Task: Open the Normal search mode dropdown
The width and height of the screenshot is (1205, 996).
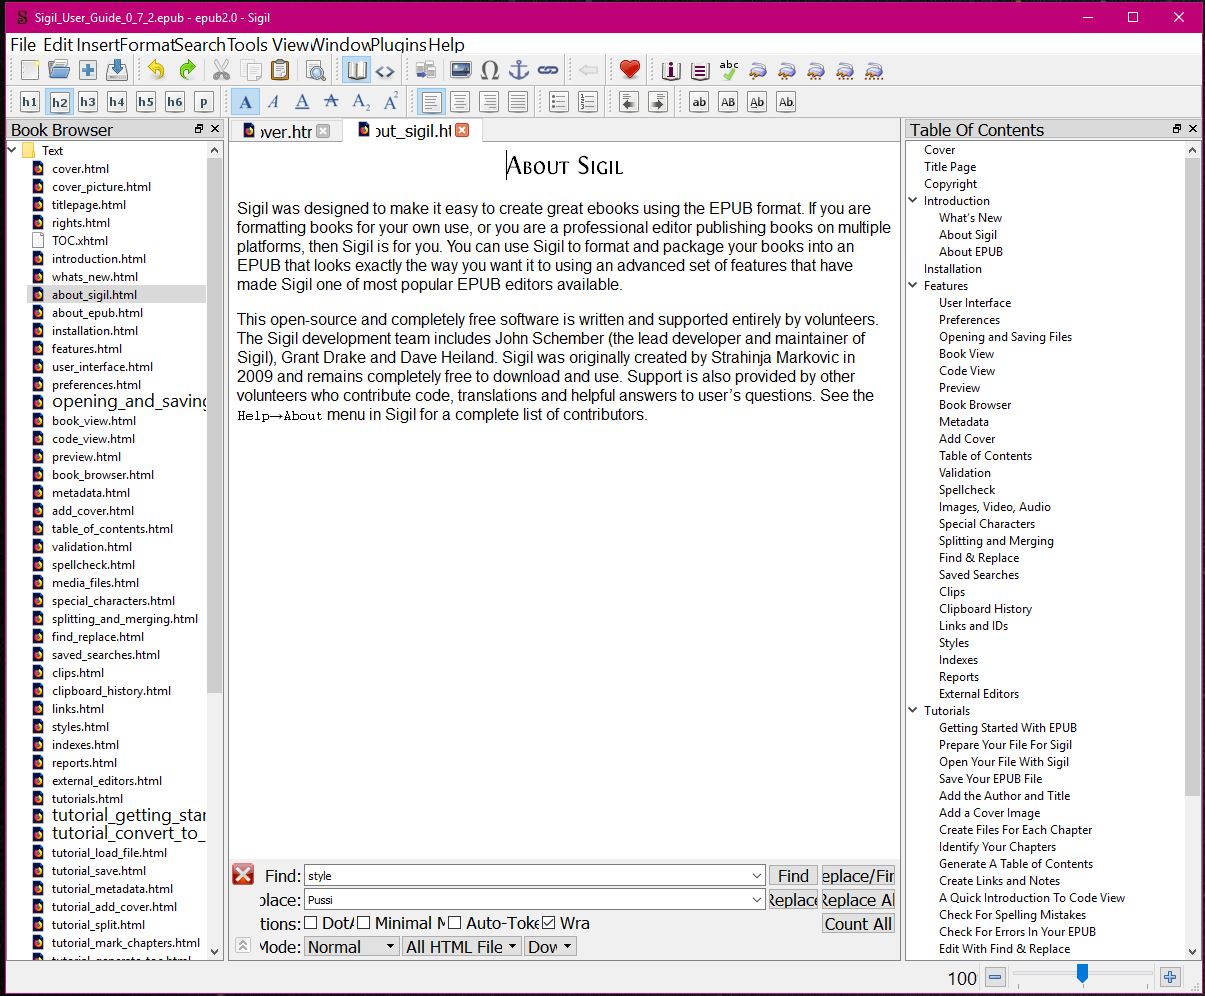Action: click(x=352, y=946)
